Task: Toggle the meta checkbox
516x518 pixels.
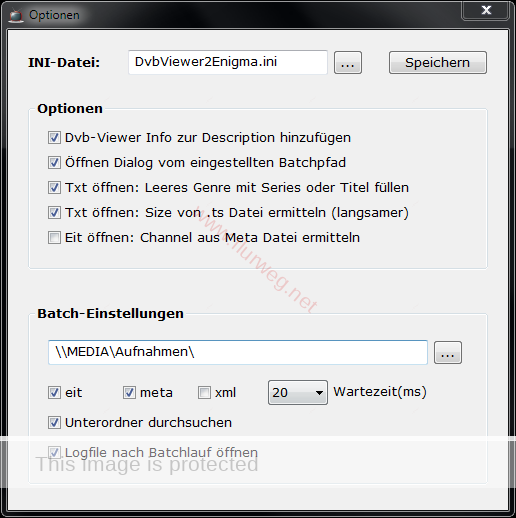Action: (x=129, y=392)
